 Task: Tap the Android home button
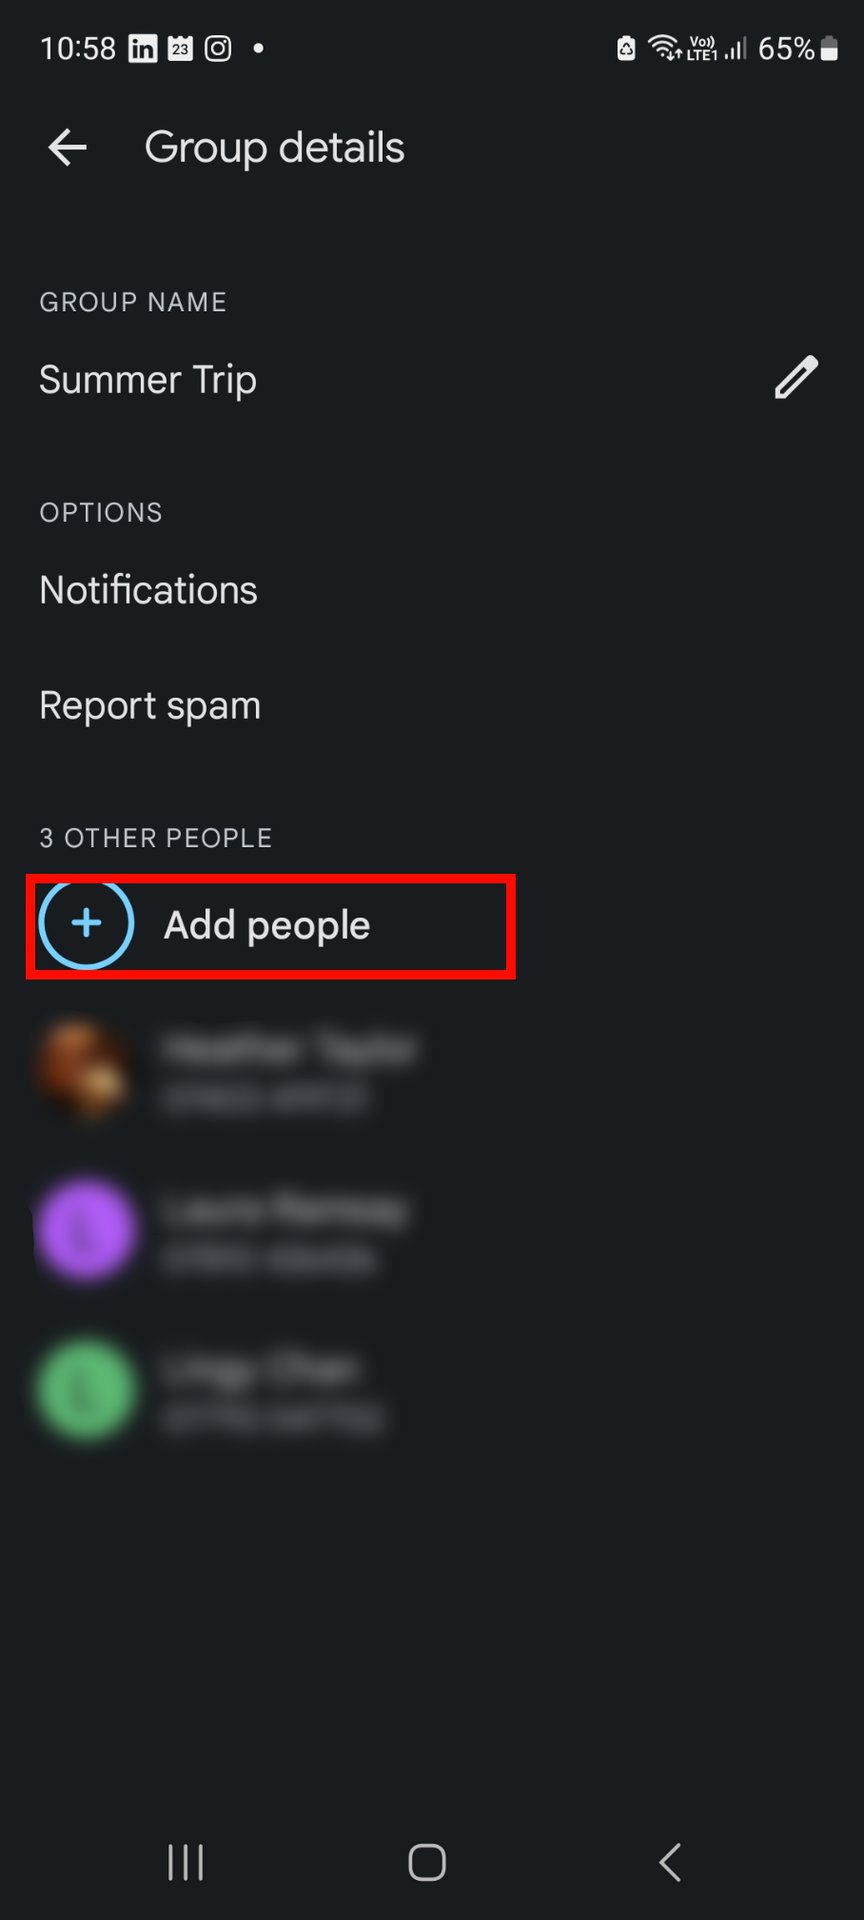click(427, 1862)
